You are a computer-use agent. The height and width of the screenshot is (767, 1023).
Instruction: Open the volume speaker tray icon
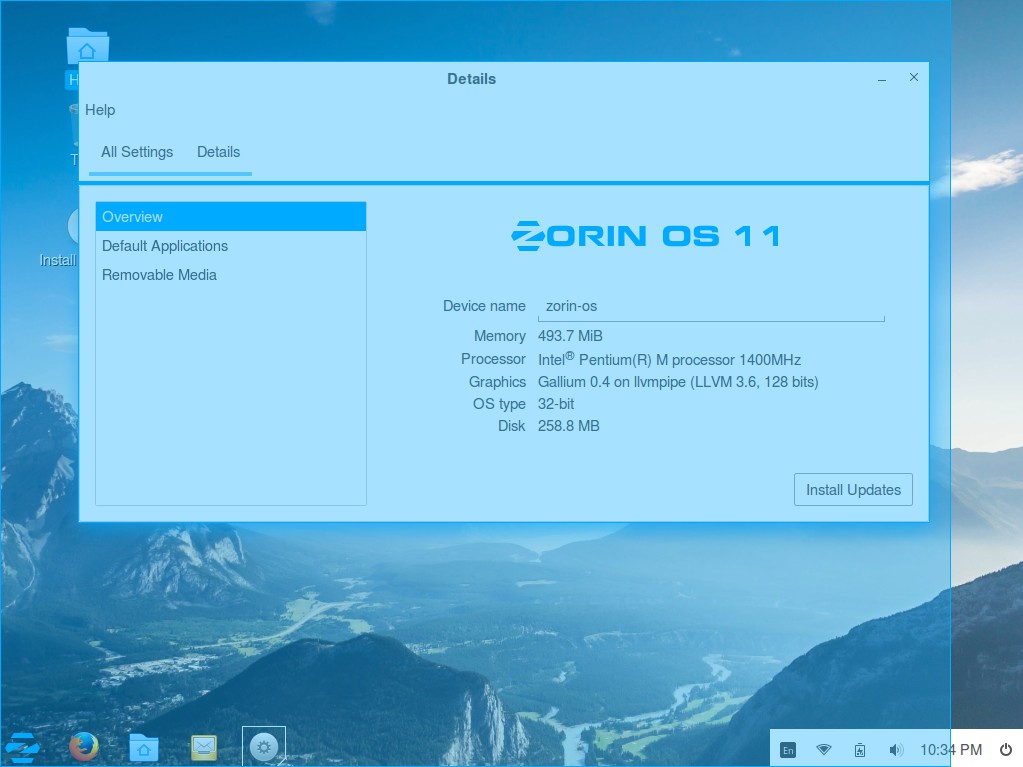[x=896, y=750]
